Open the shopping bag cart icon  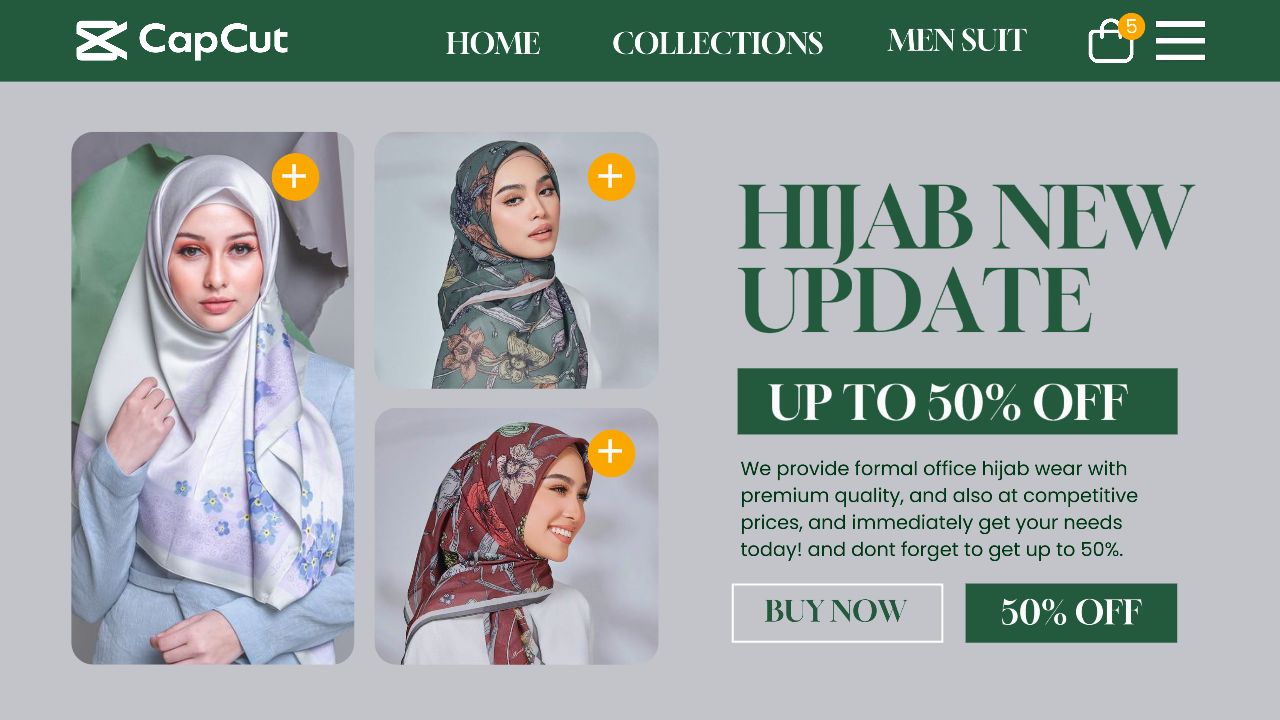[1110, 43]
